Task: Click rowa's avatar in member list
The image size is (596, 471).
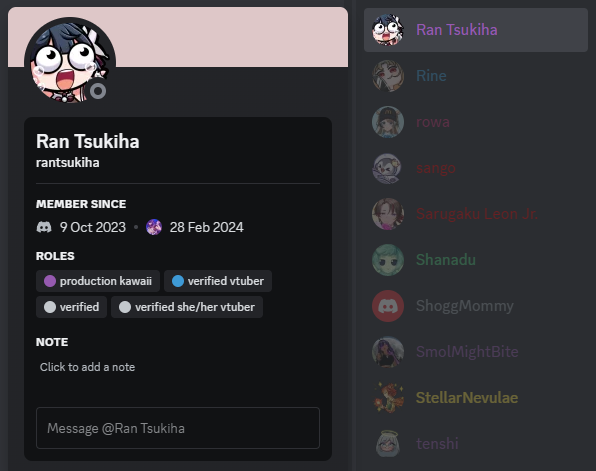Action: (x=388, y=122)
